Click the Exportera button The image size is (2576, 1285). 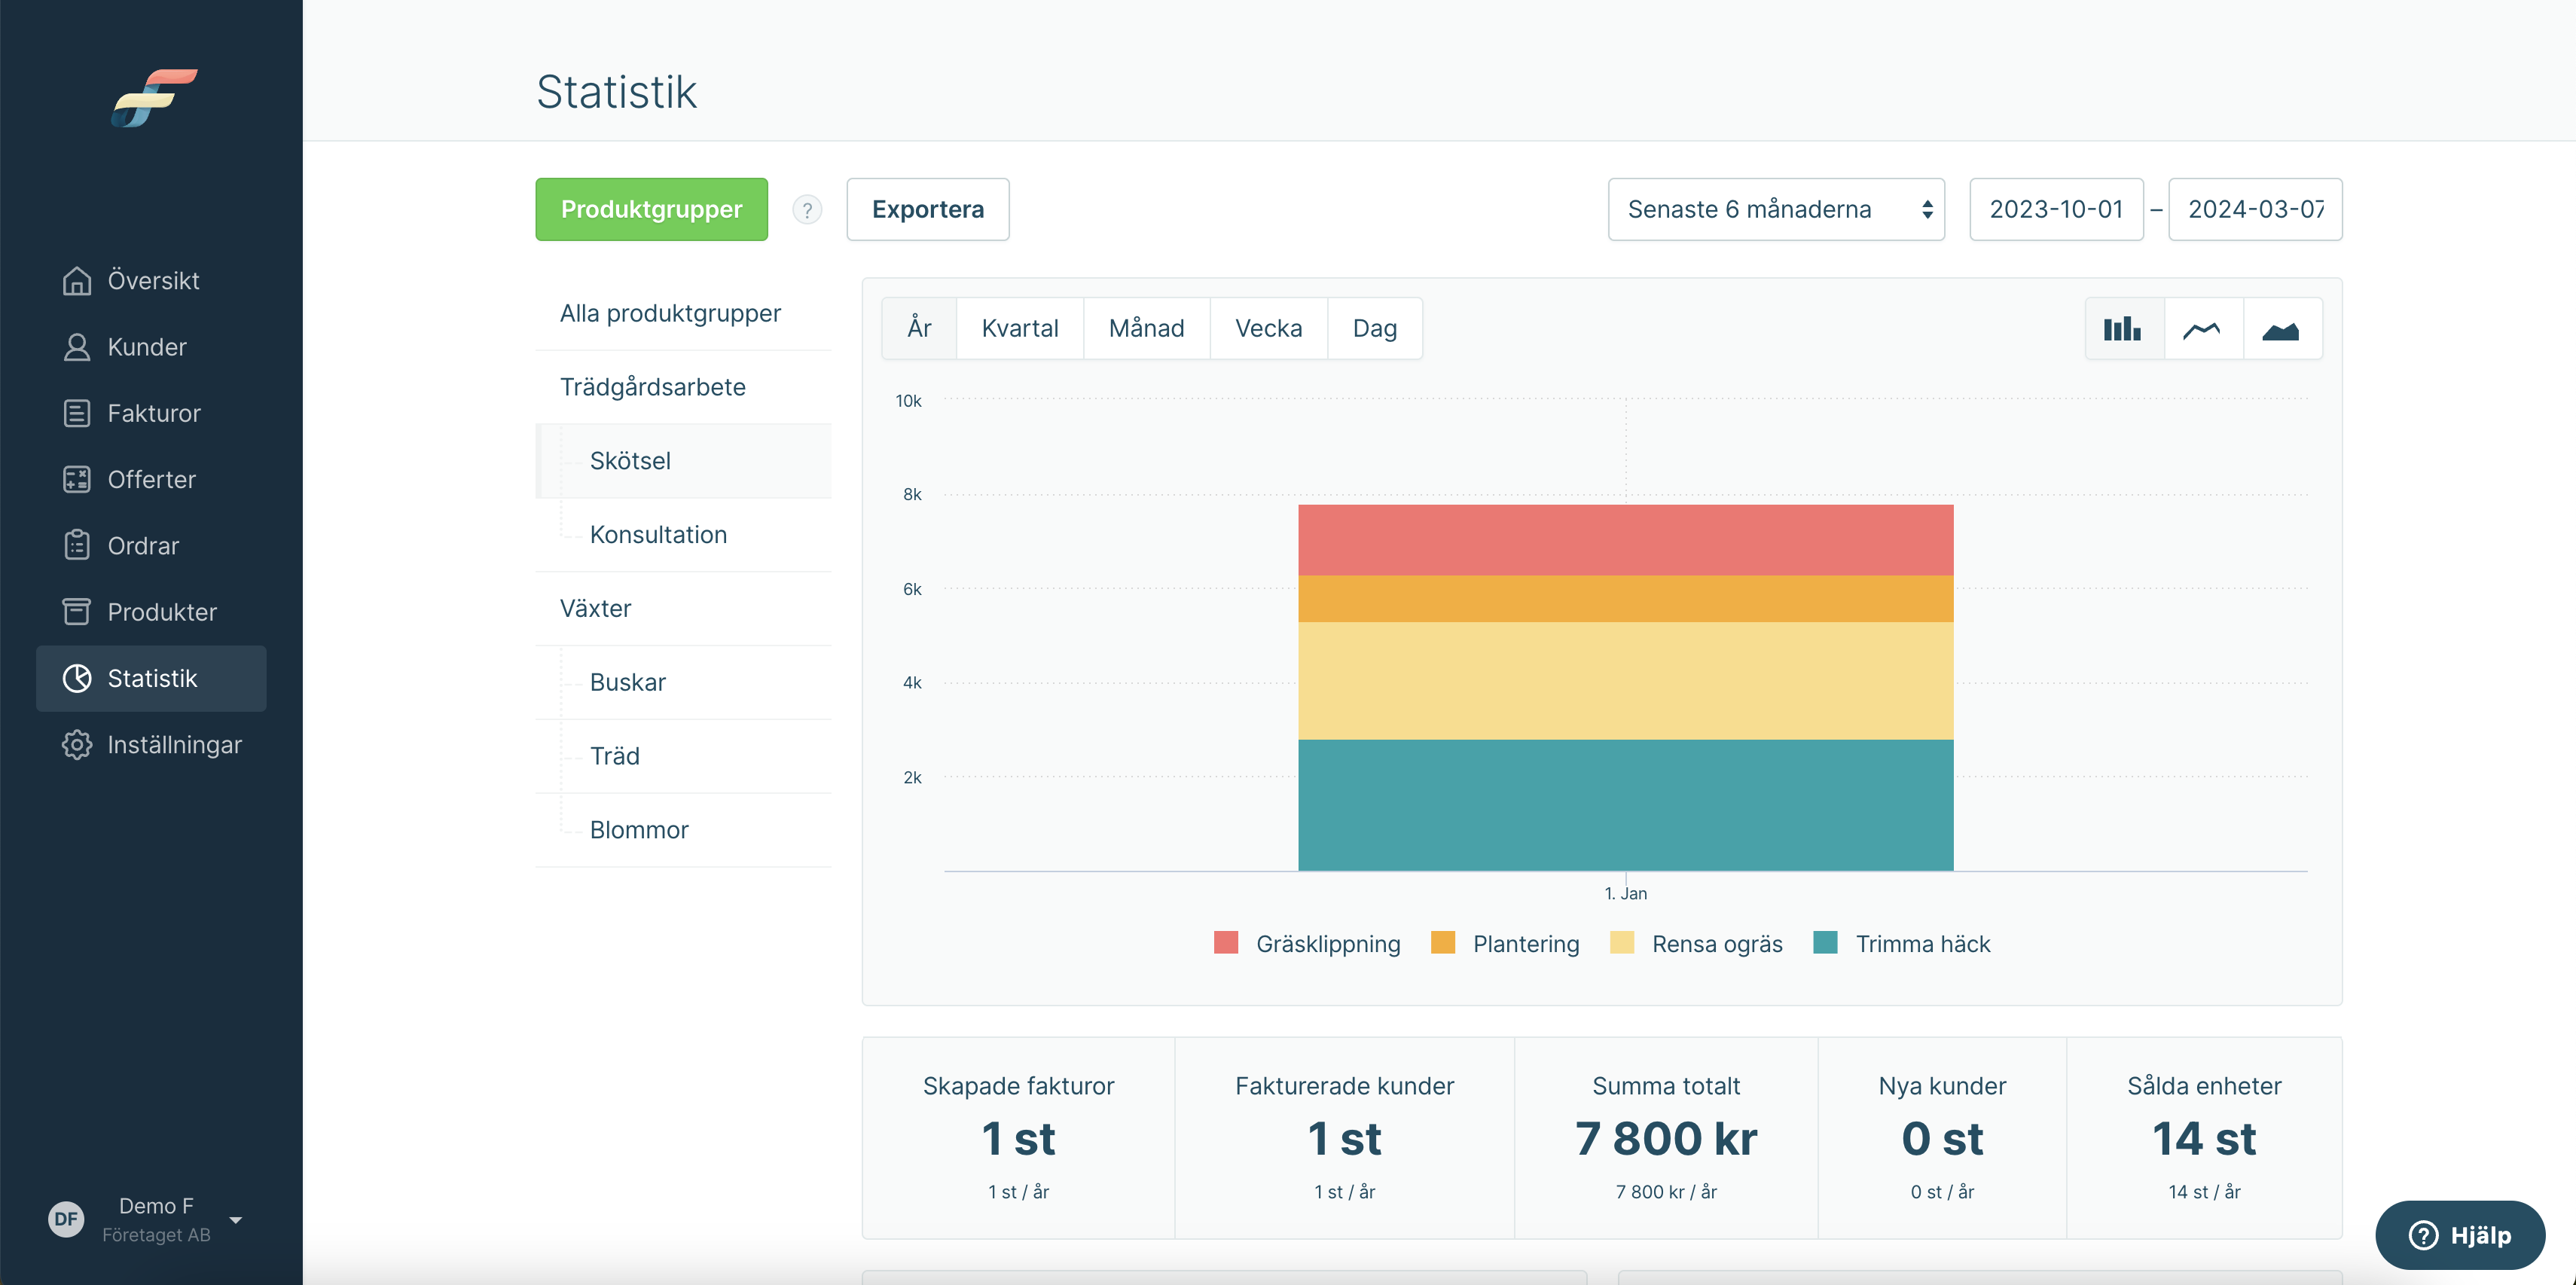click(x=928, y=209)
